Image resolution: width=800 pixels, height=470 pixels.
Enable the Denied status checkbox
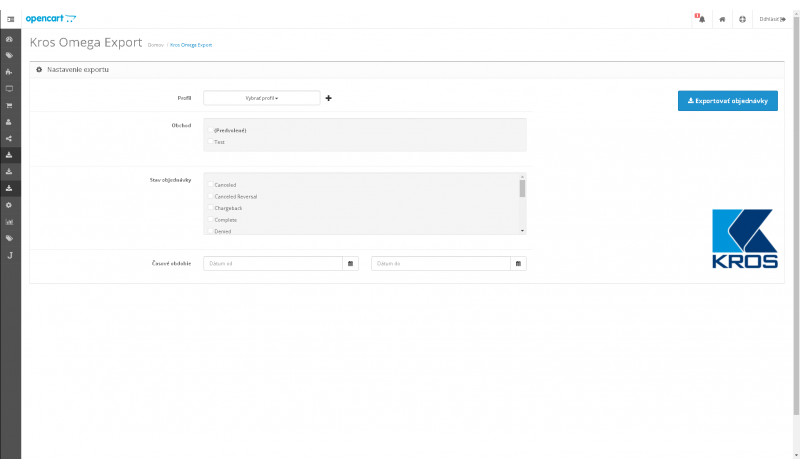(210, 231)
